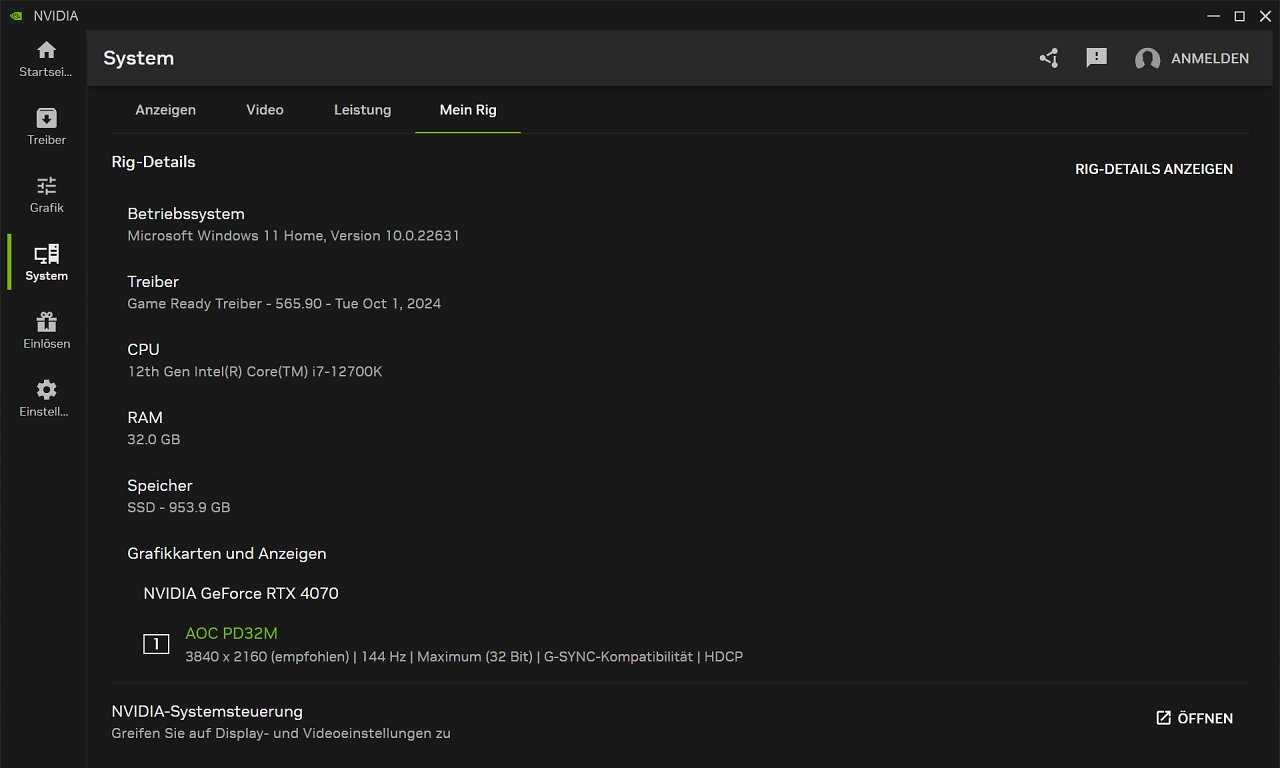Open the Treiber download icon in sidebar

pos(46,118)
